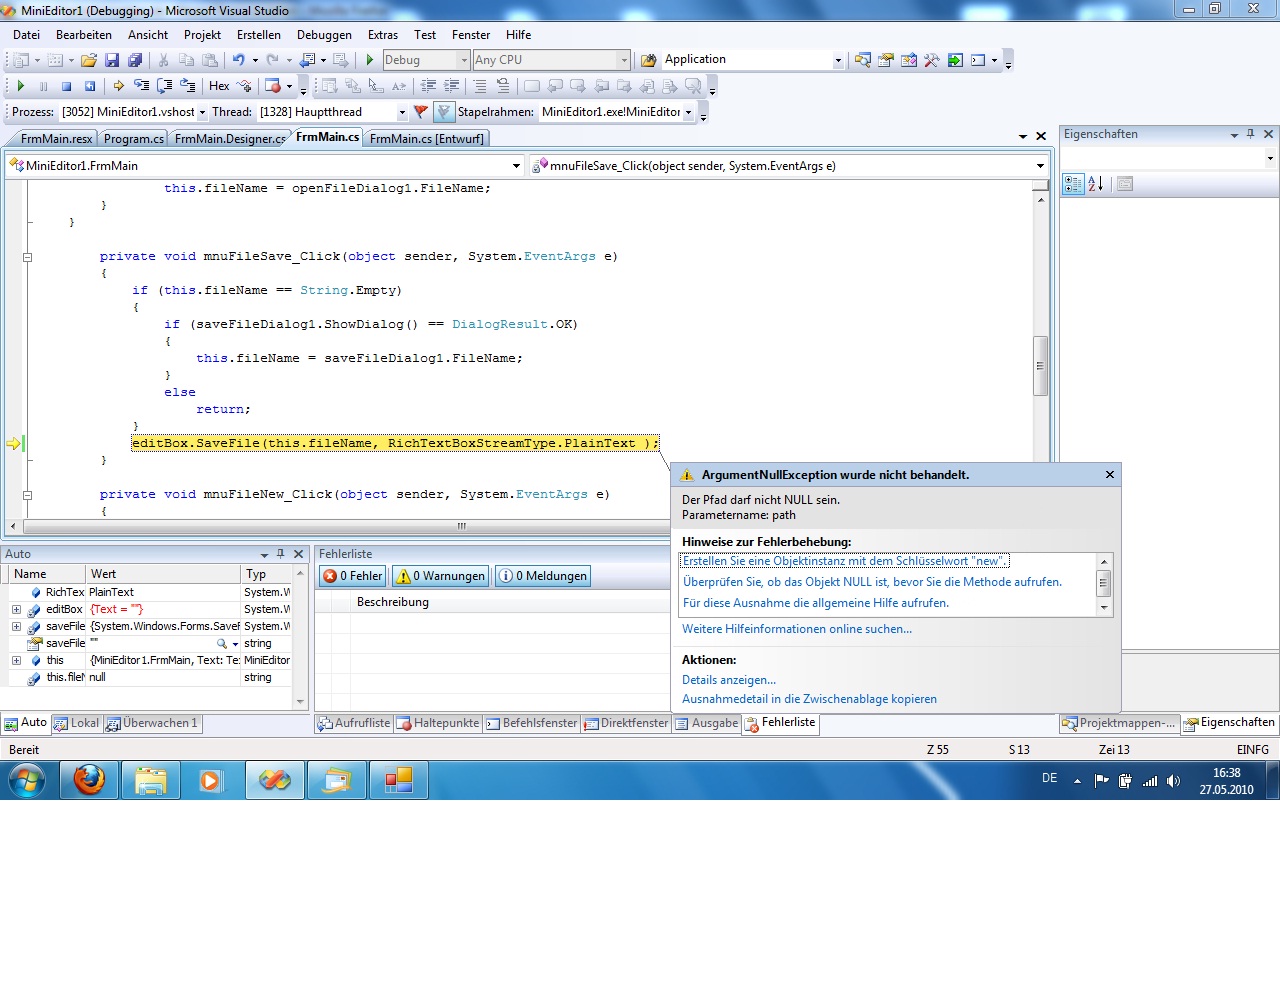Screen dimensions: 1280x983
Task: Toggle show only flagged threads button
Action: coord(444,112)
